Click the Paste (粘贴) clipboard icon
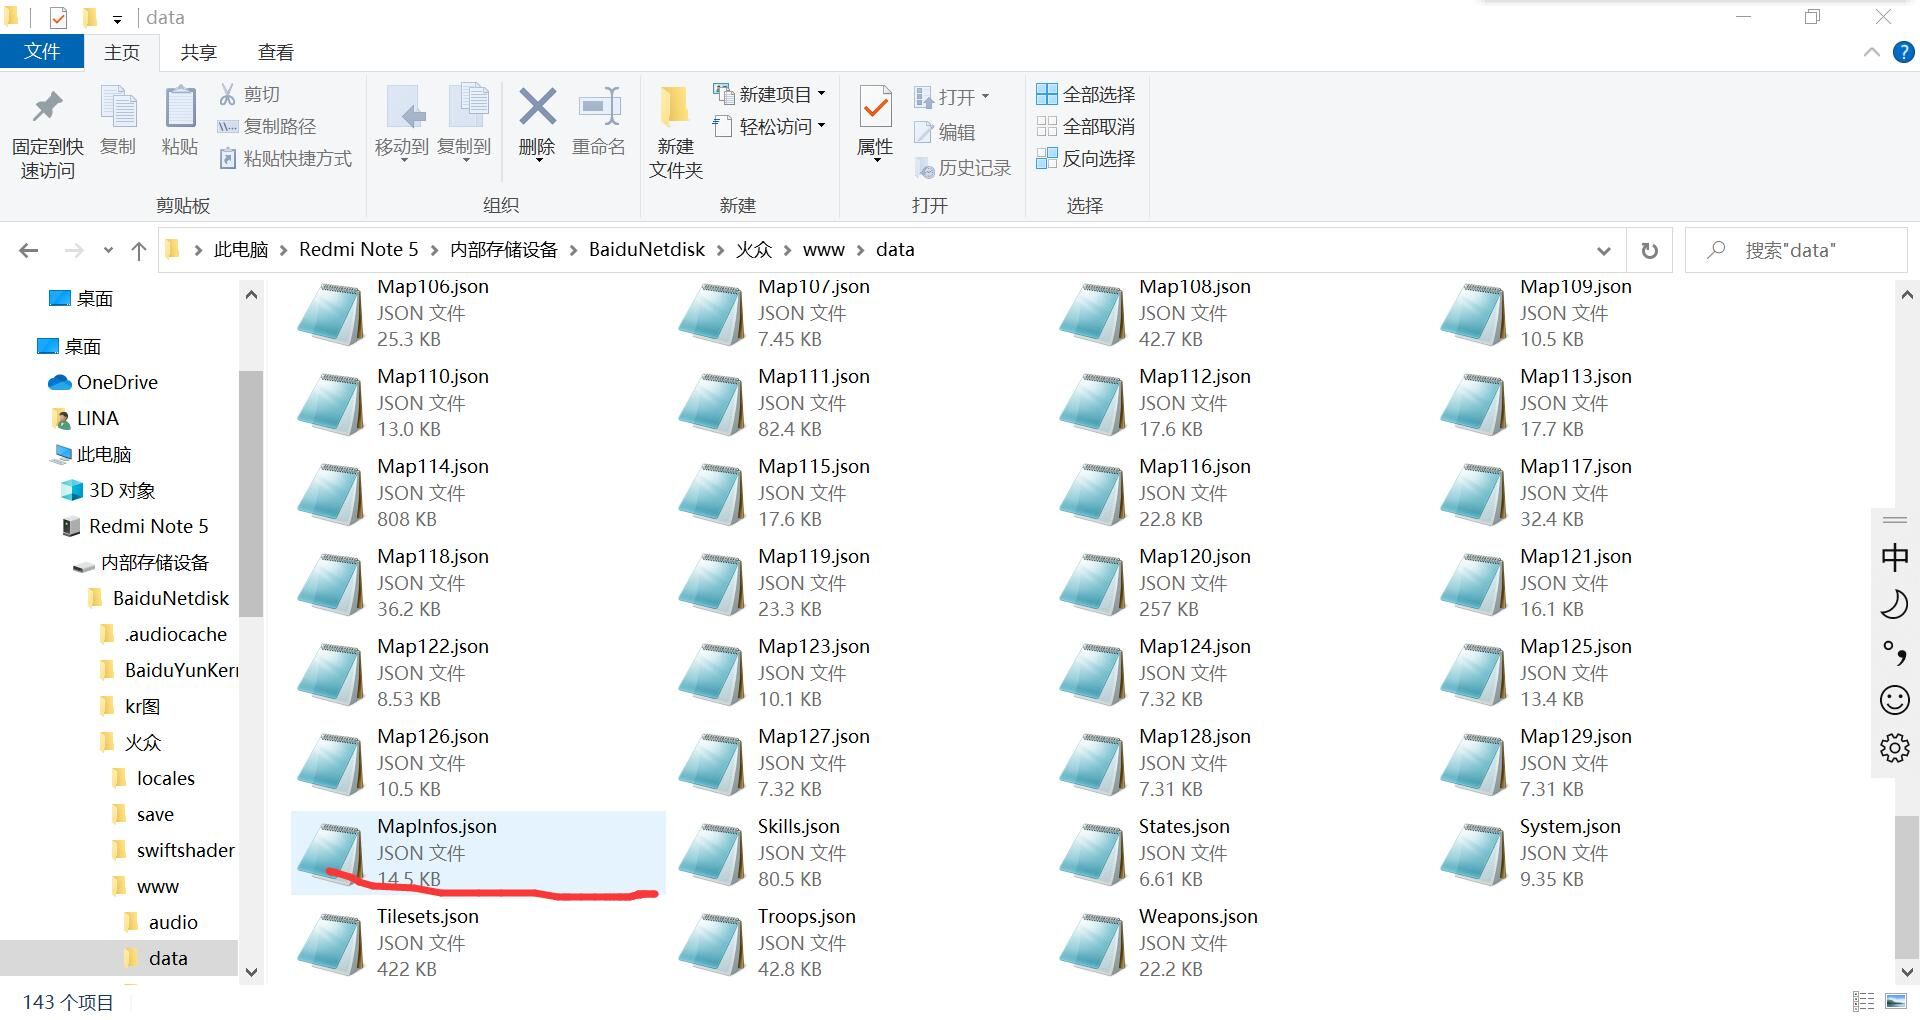 click(180, 108)
